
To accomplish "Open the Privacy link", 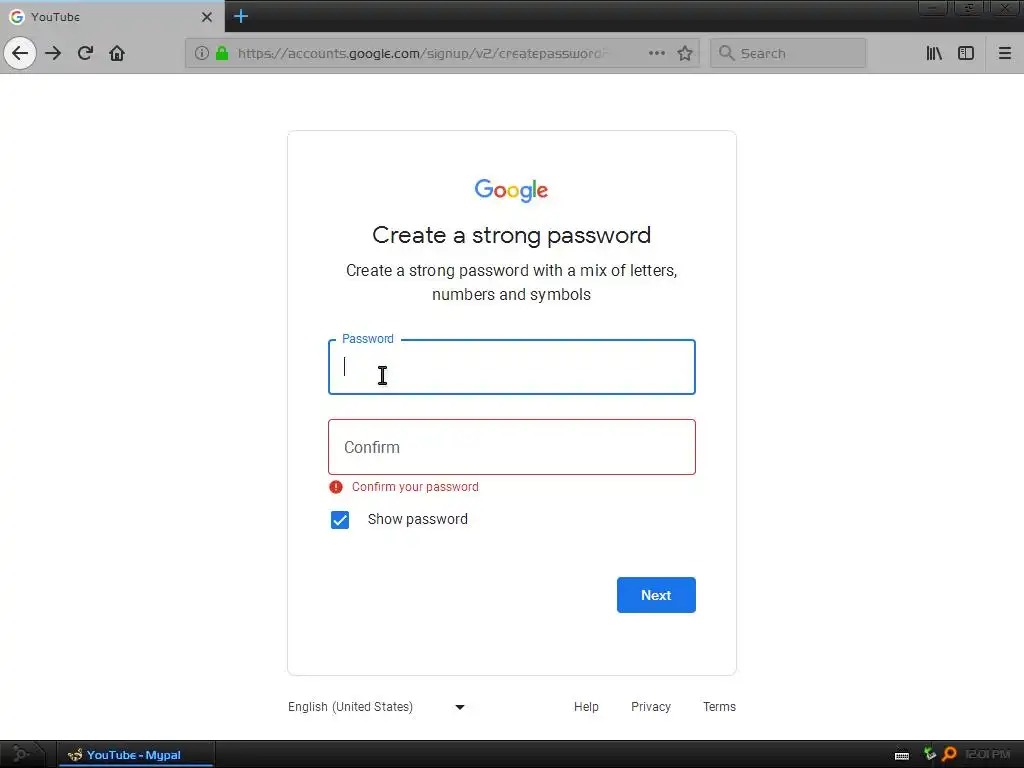I will [650, 707].
